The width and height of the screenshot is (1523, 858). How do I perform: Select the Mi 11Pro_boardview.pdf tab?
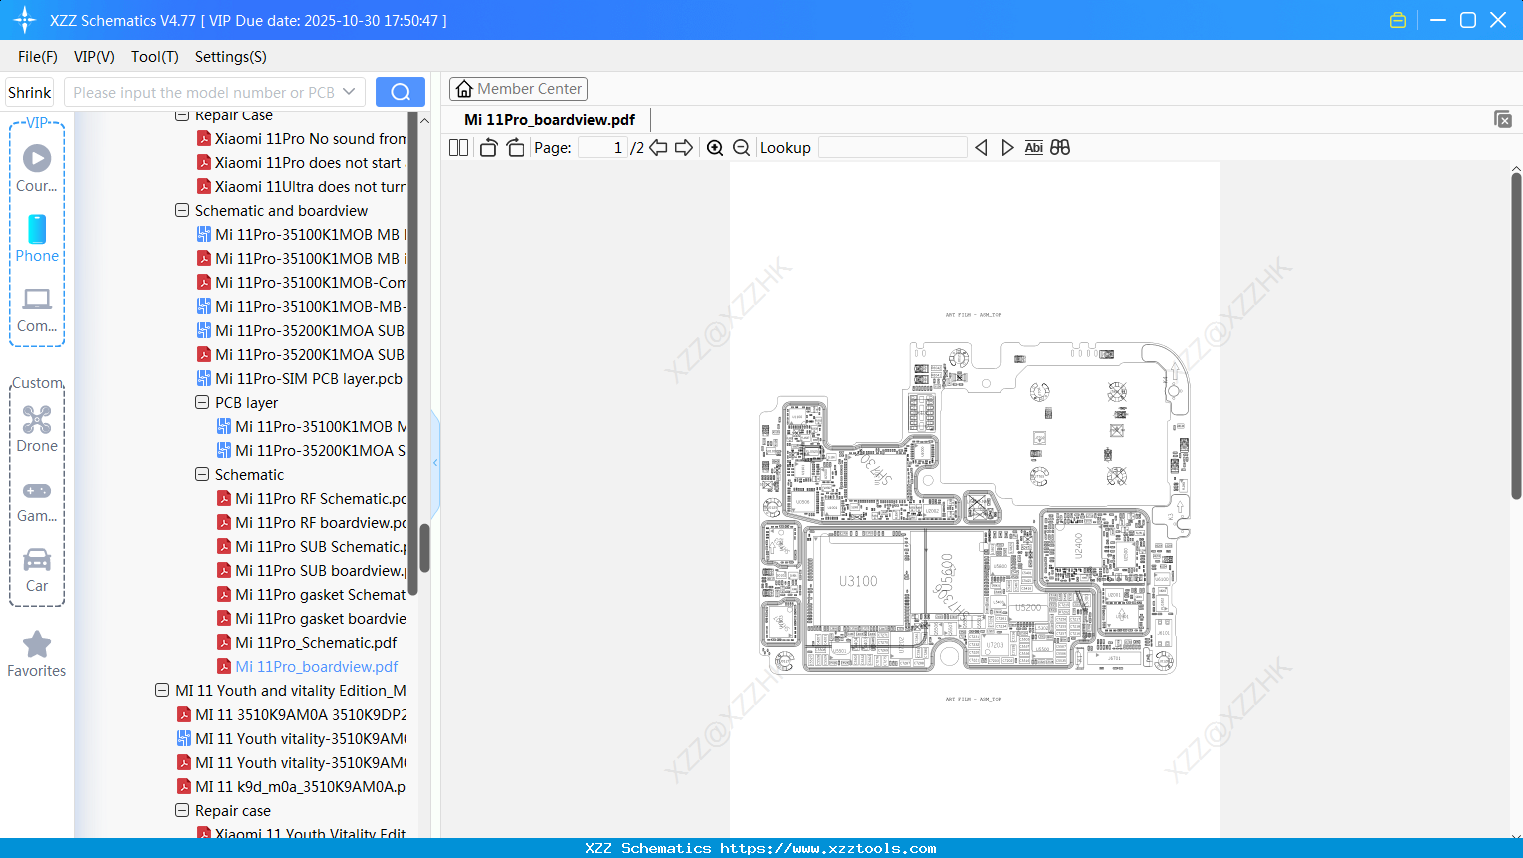(549, 120)
